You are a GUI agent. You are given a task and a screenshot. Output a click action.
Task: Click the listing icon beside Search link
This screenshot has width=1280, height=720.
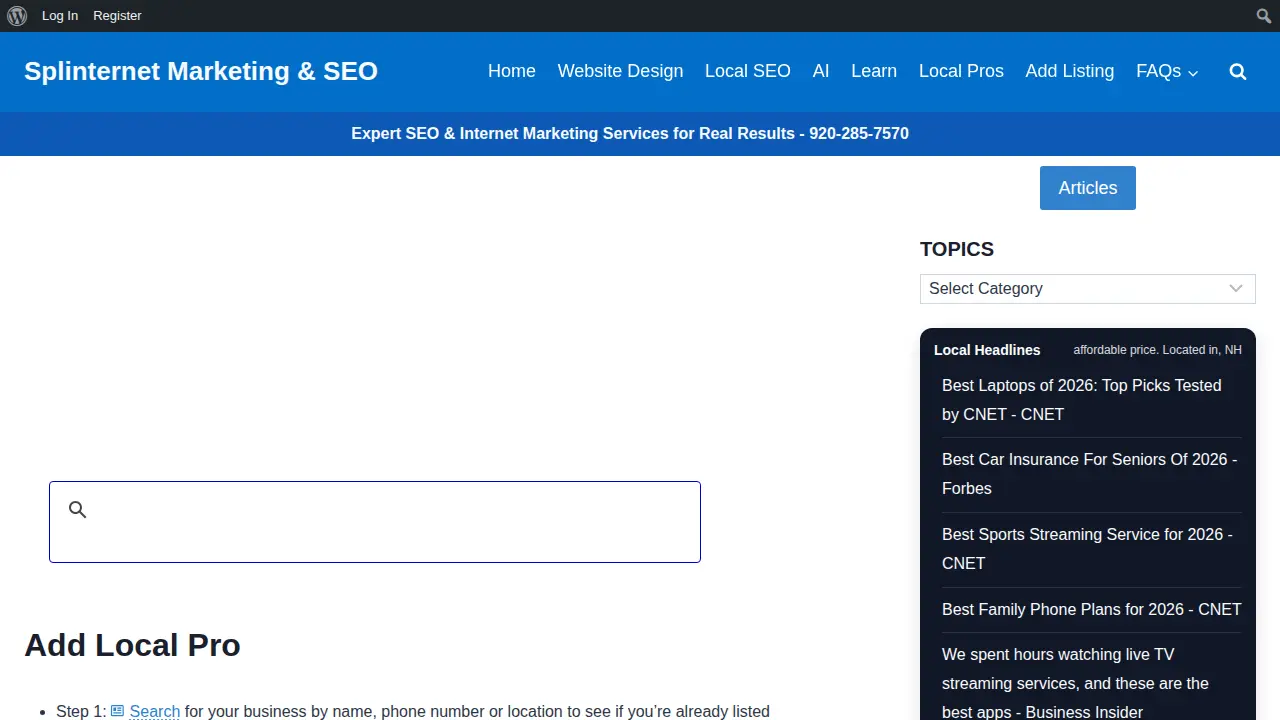(117, 711)
